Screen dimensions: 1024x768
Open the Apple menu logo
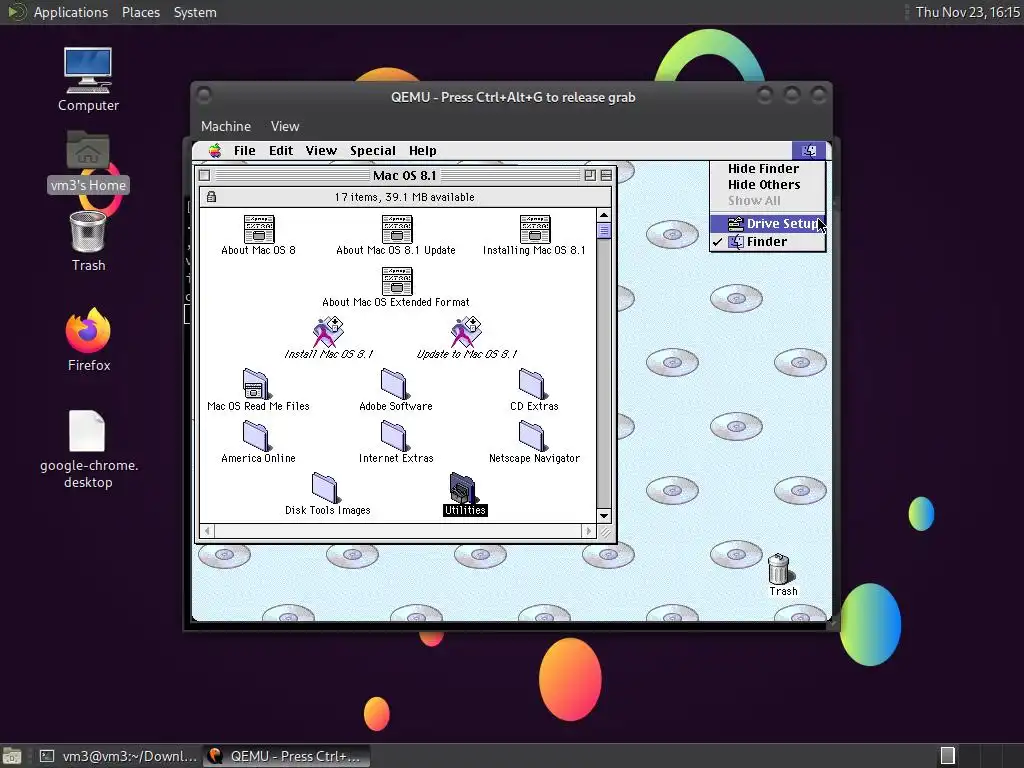pos(215,151)
